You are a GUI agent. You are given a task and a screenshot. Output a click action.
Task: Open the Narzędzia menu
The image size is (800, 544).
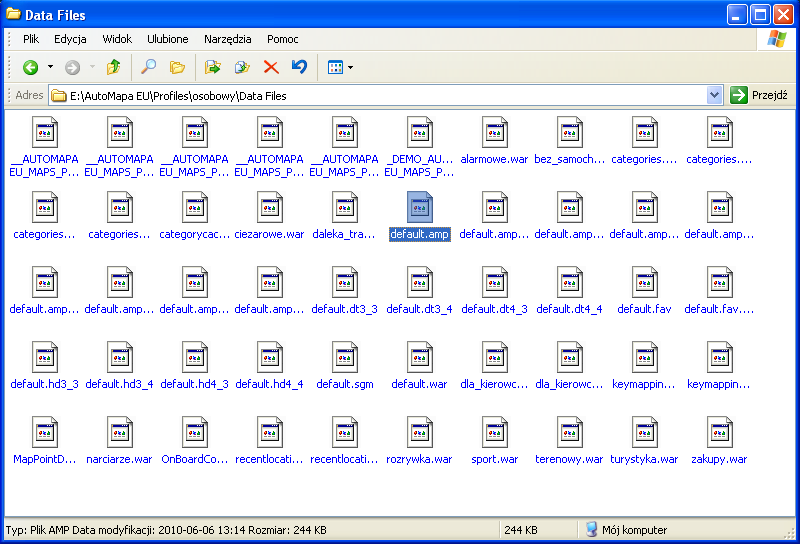pyautogui.click(x=227, y=39)
